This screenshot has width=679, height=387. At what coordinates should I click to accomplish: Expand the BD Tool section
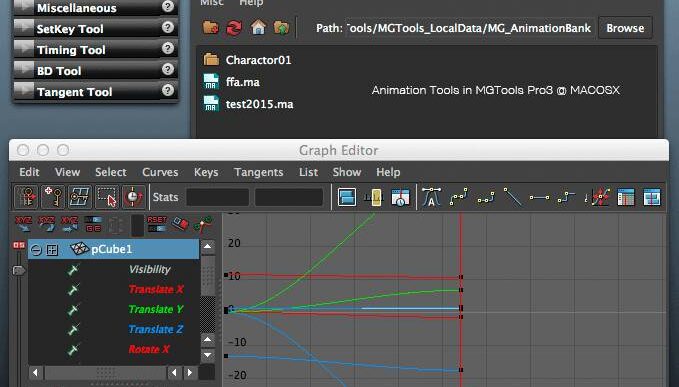24,70
